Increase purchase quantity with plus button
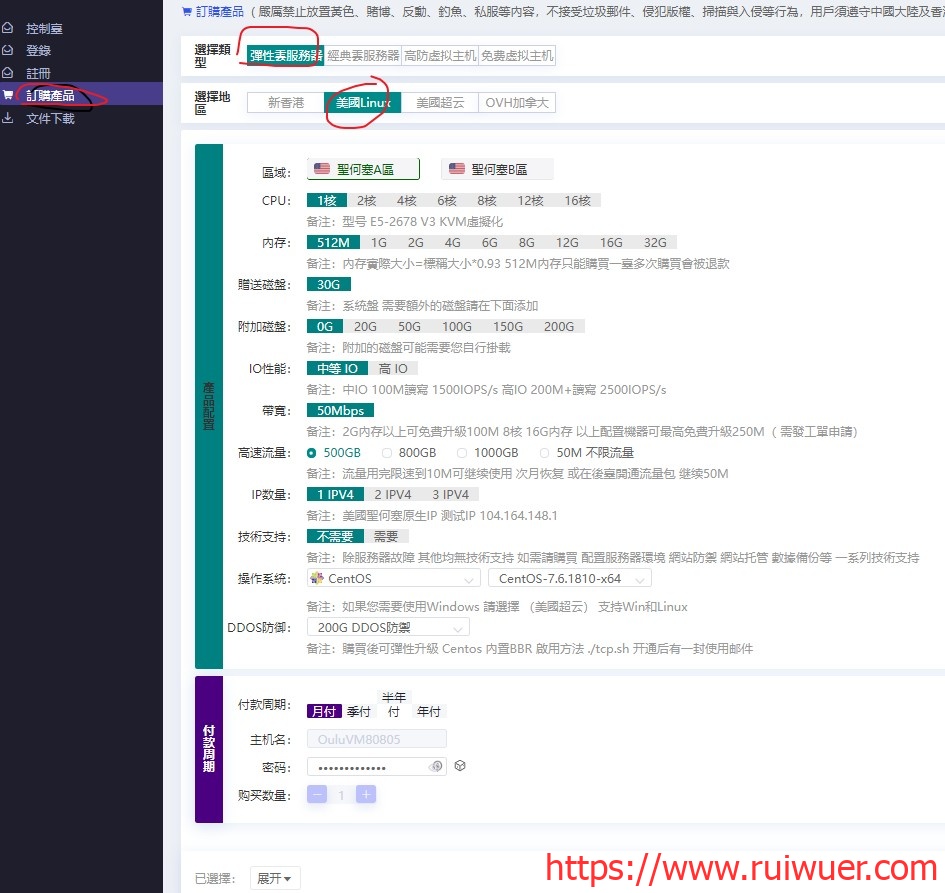Screen dimensions: 945x893 click(366, 795)
